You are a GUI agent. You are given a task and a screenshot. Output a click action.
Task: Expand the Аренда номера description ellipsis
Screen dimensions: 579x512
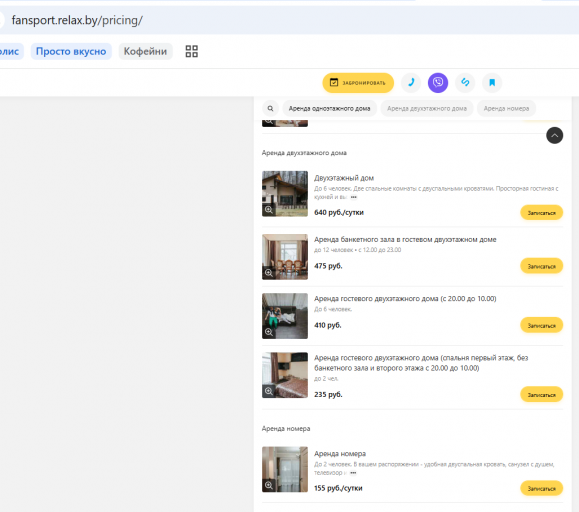[x=353, y=473]
